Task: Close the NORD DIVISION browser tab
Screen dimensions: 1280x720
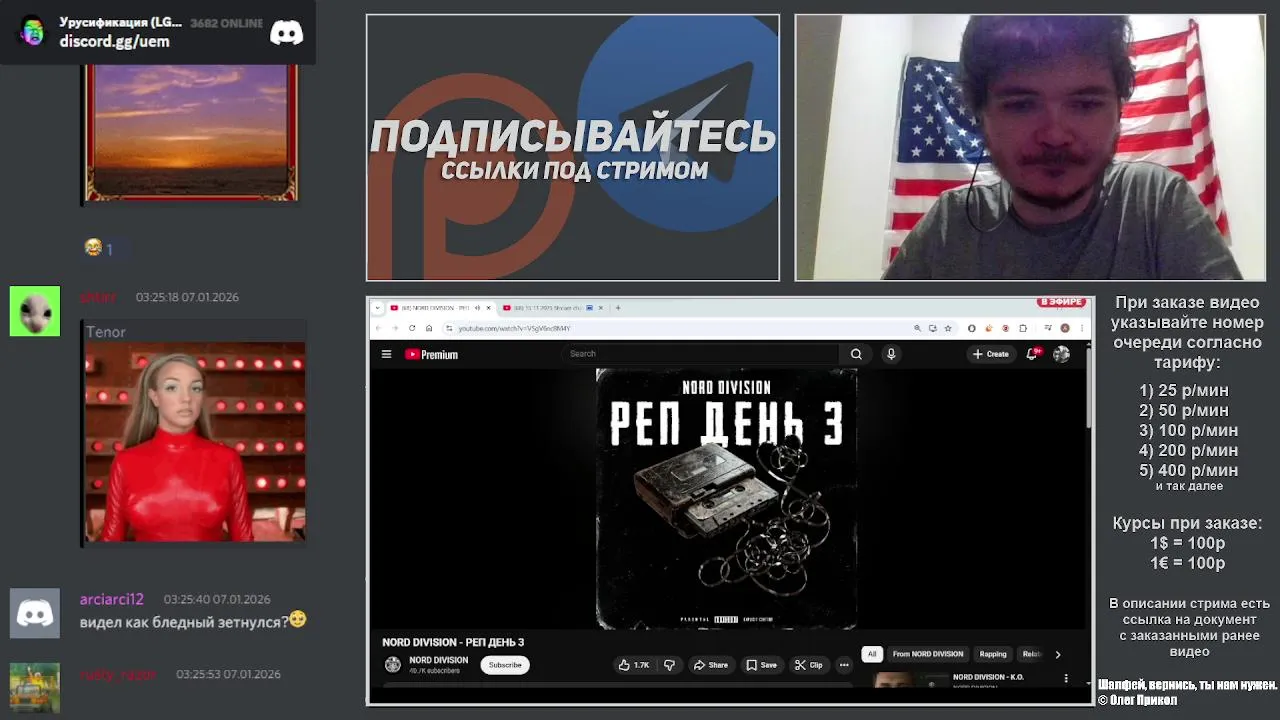Action: tap(489, 308)
